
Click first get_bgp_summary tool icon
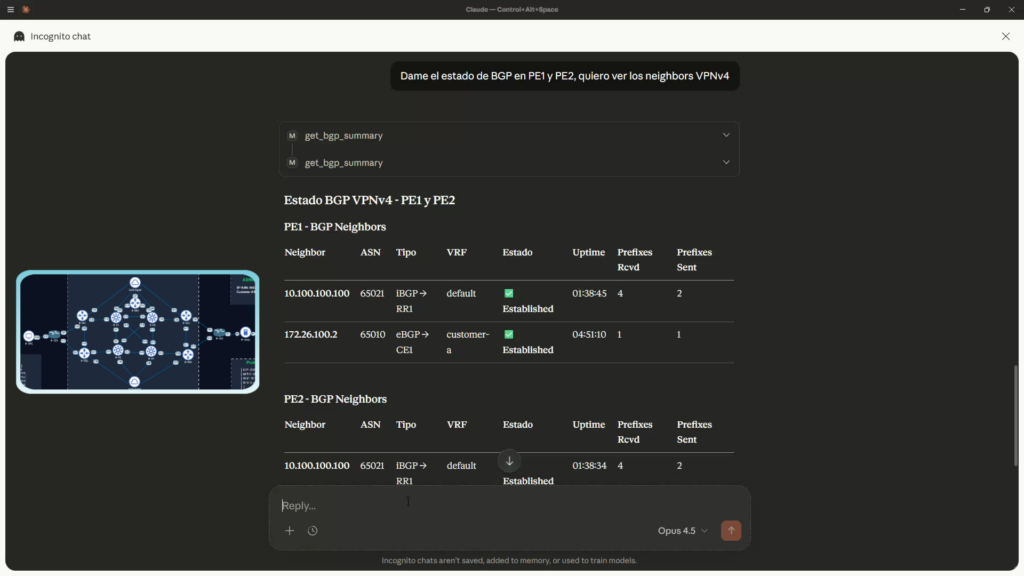(x=292, y=135)
